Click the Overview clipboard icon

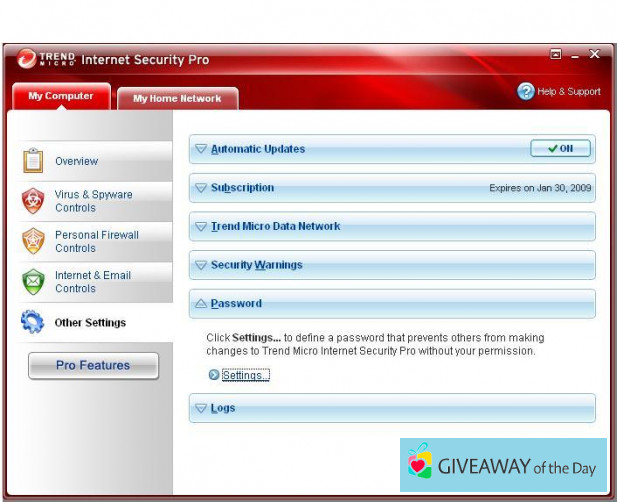tap(33, 160)
